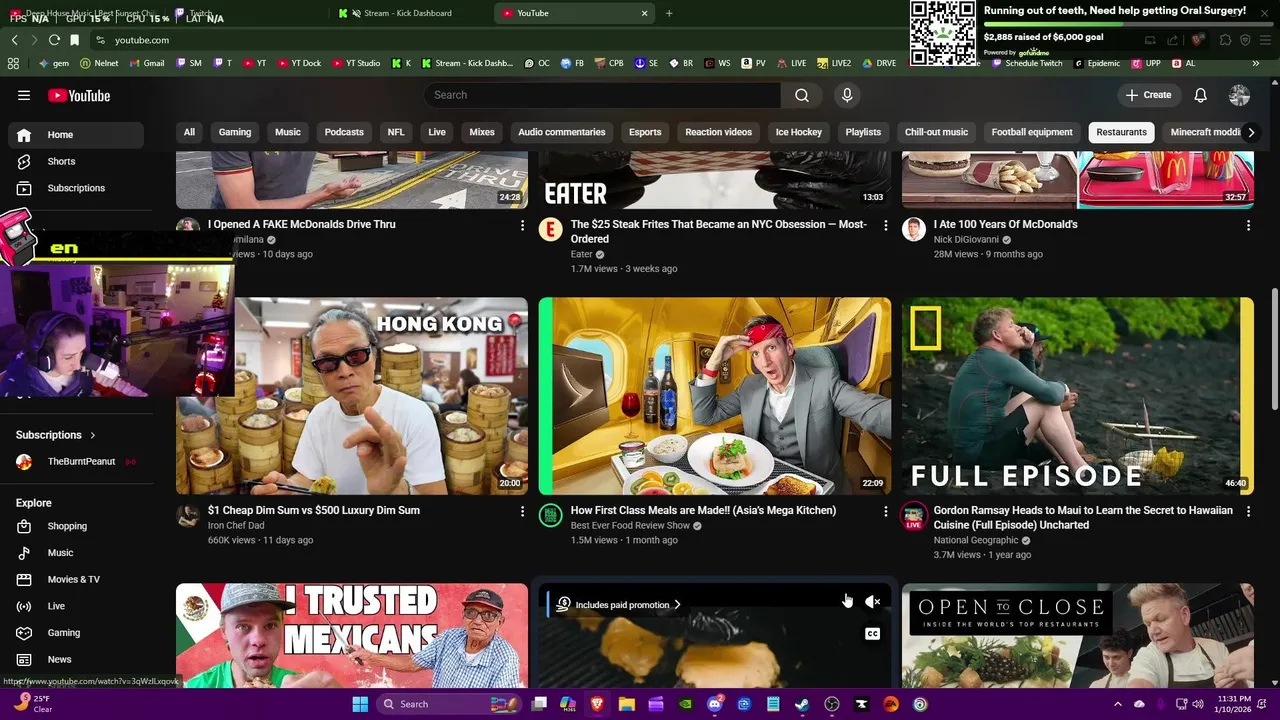The width and height of the screenshot is (1280, 720).
Task: Expand the Subscriptions section chevron
Action: 93,435
